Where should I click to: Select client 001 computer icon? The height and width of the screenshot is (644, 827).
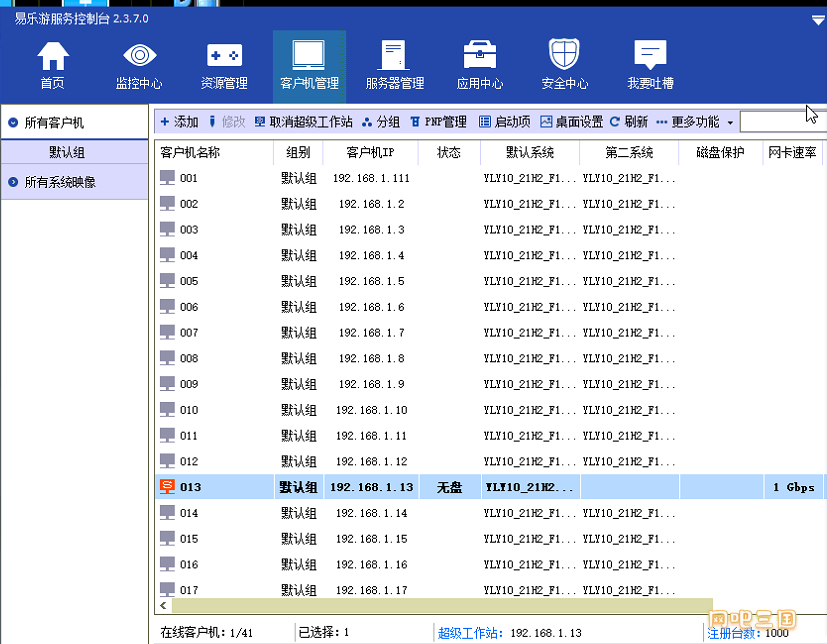(x=167, y=178)
